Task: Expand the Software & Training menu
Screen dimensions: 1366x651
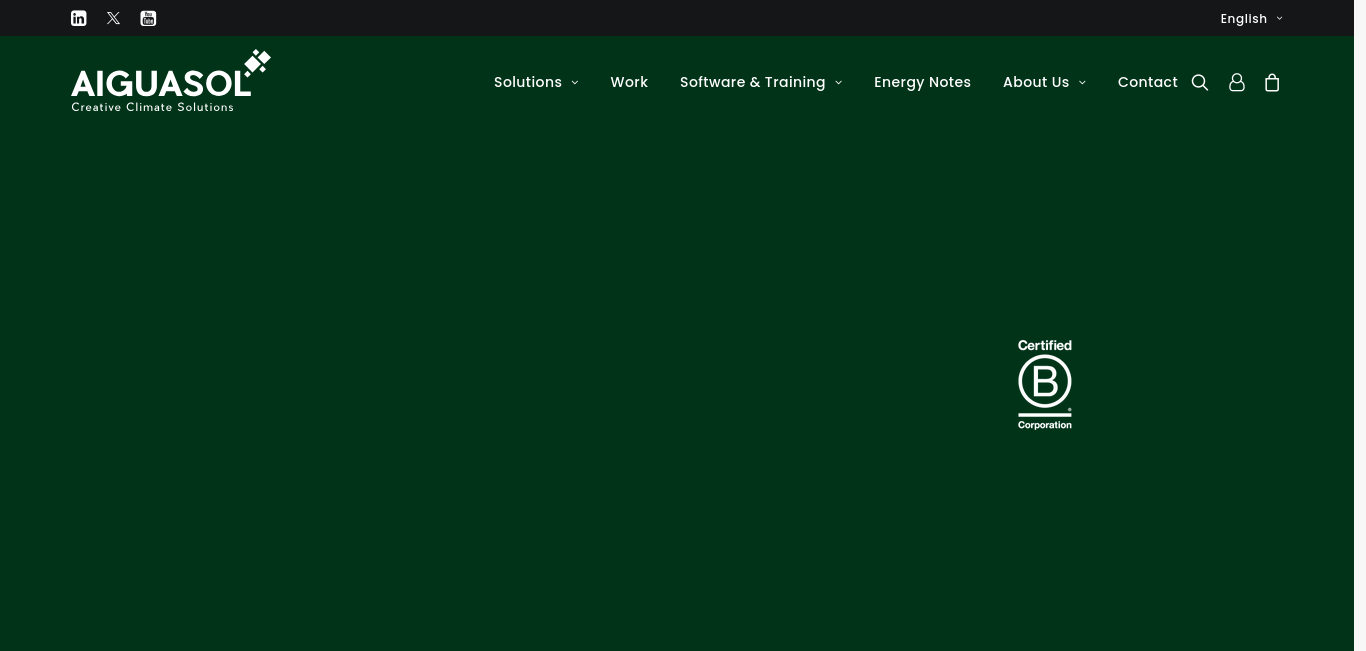Action: pyautogui.click(x=761, y=82)
